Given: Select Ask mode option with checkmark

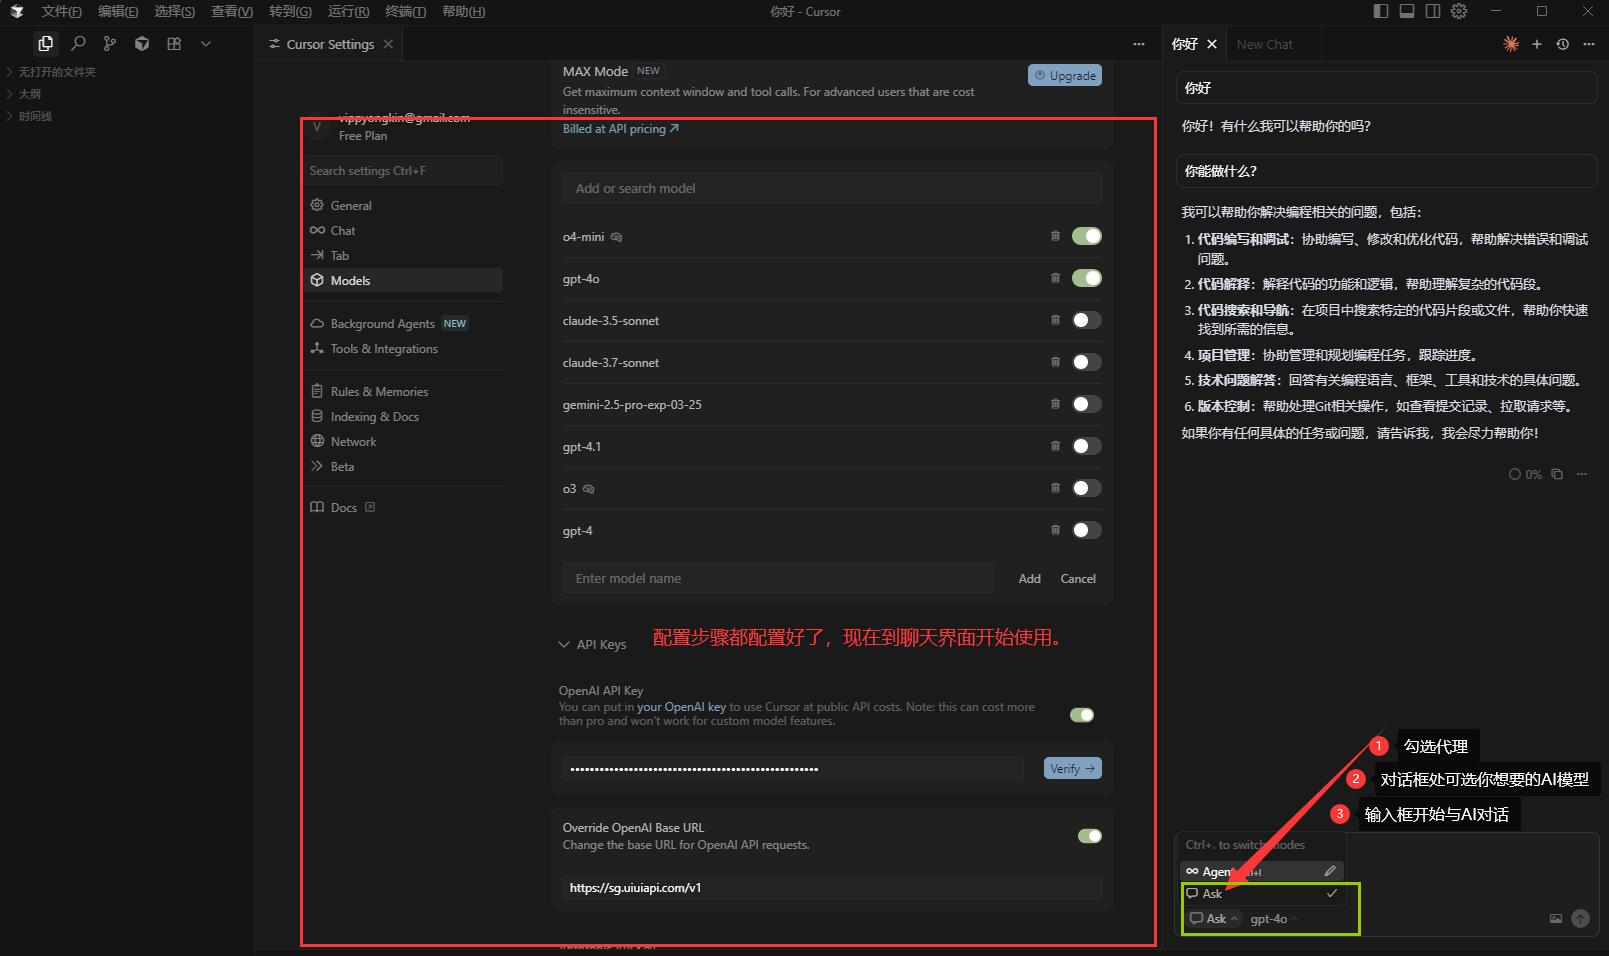Looking at the screenshot, I should pyautogui.click(x=1261, y=893).
